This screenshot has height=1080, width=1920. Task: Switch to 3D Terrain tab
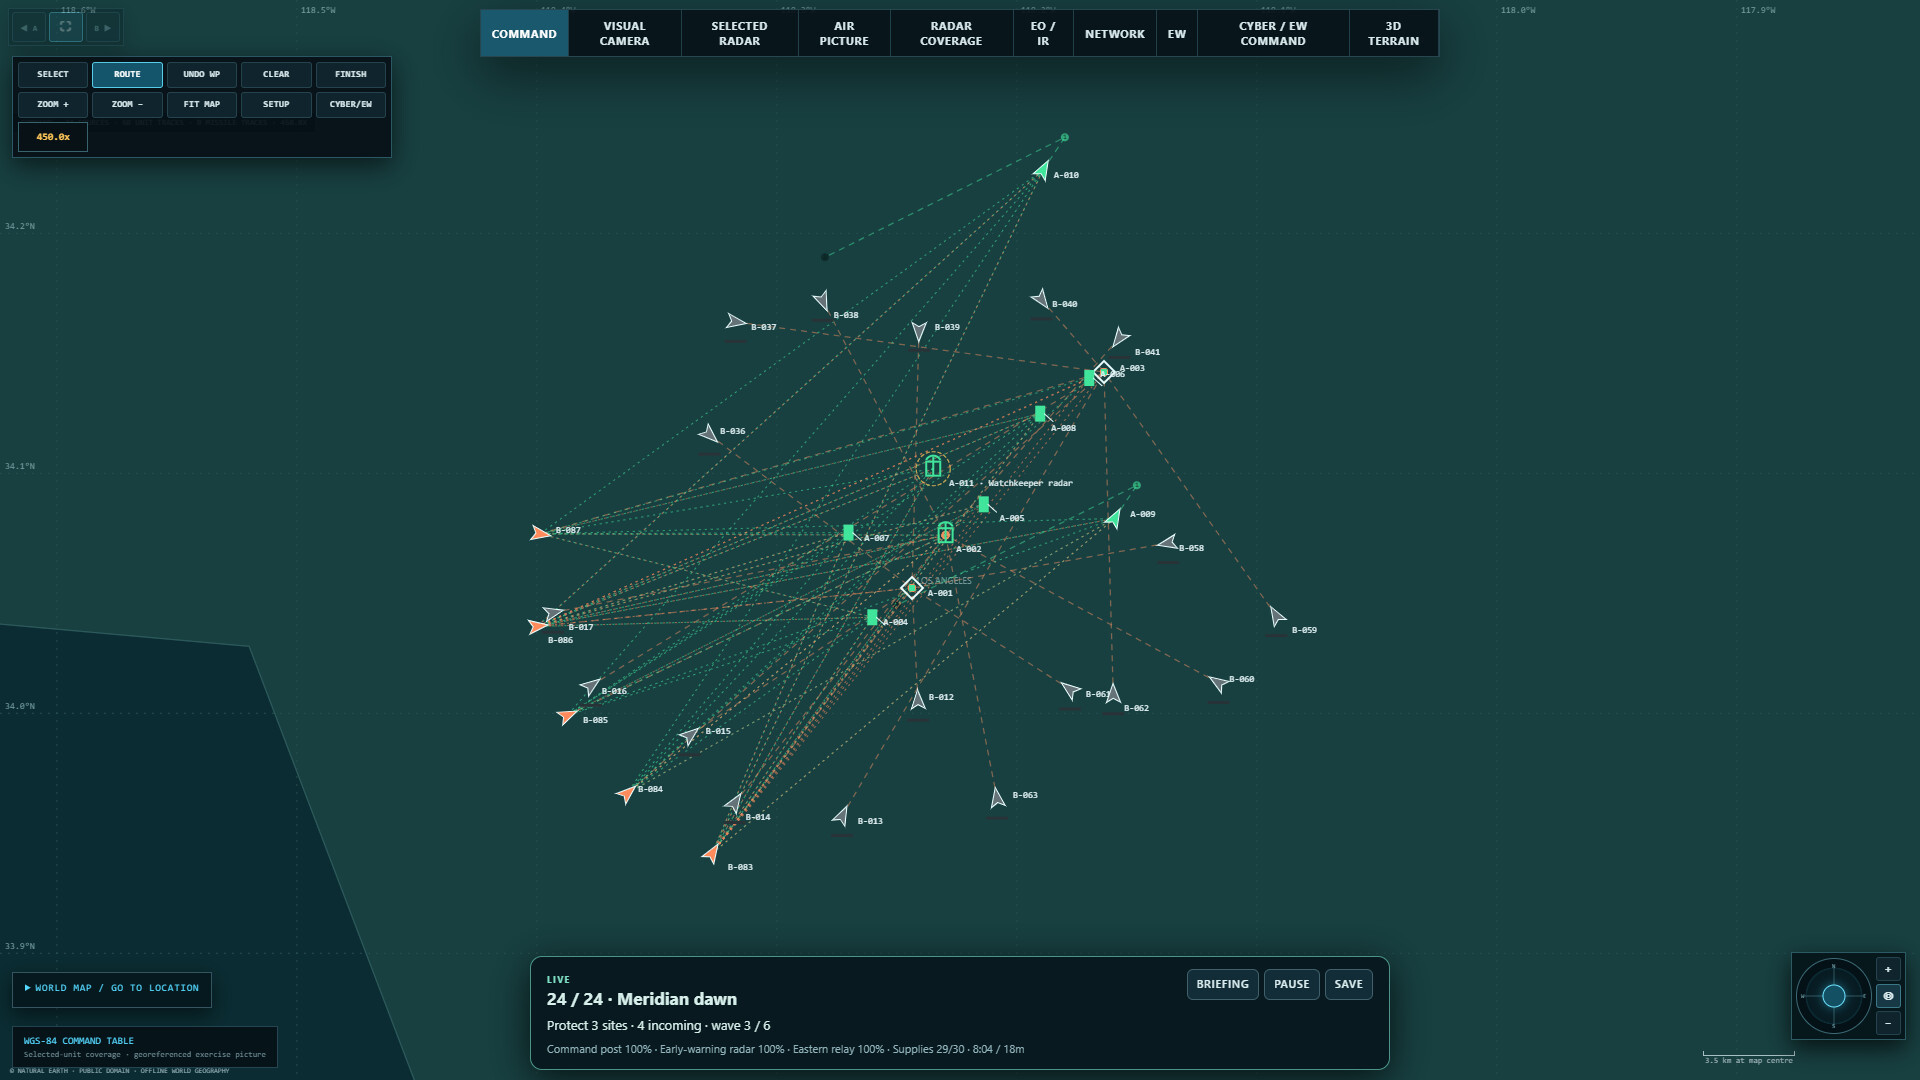tap(1393, 34)
